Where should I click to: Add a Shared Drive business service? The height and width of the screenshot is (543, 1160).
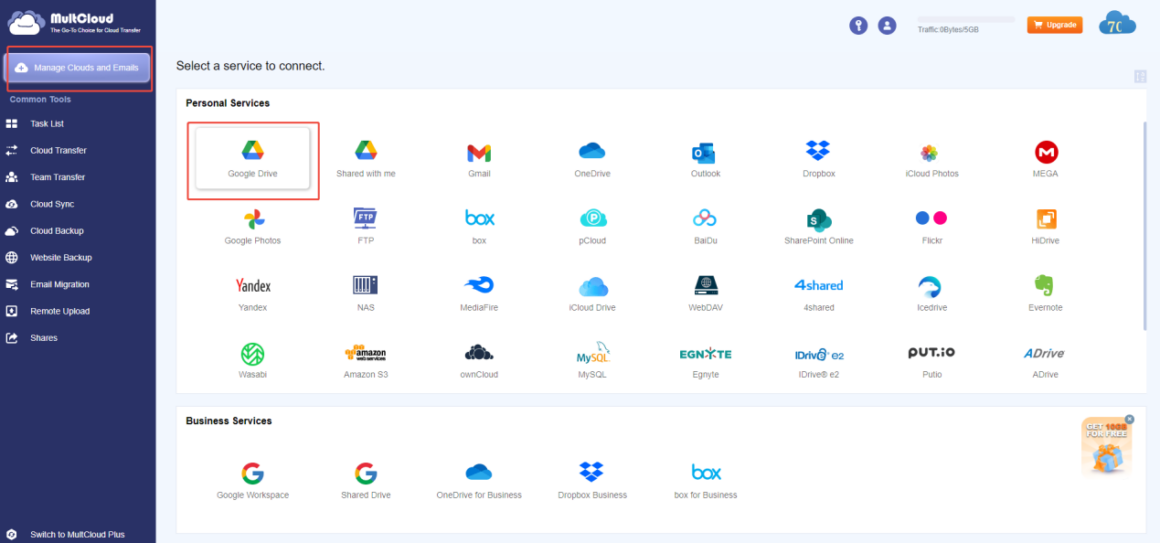pyautogui.click(x=365, y=481)
